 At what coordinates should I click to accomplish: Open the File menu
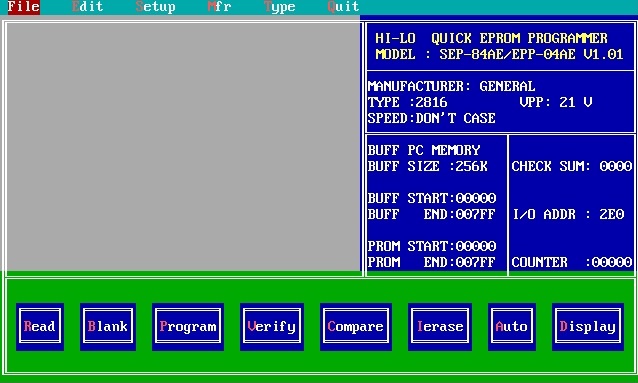24,7
